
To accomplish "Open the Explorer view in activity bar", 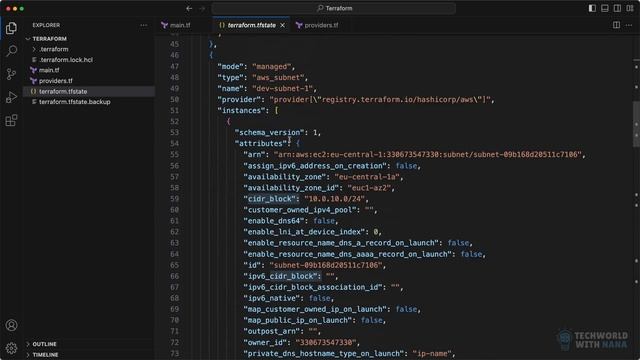I will click(11, 28).
